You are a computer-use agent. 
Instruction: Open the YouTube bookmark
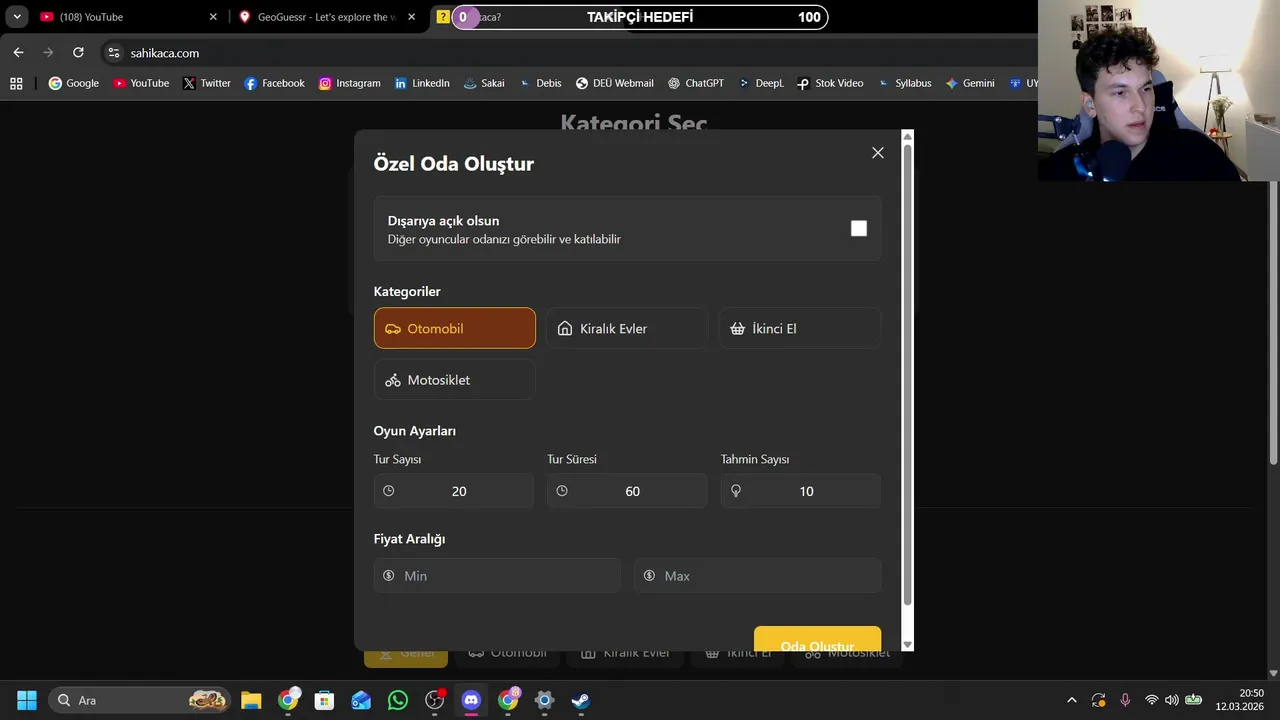(x=141, y=84)
